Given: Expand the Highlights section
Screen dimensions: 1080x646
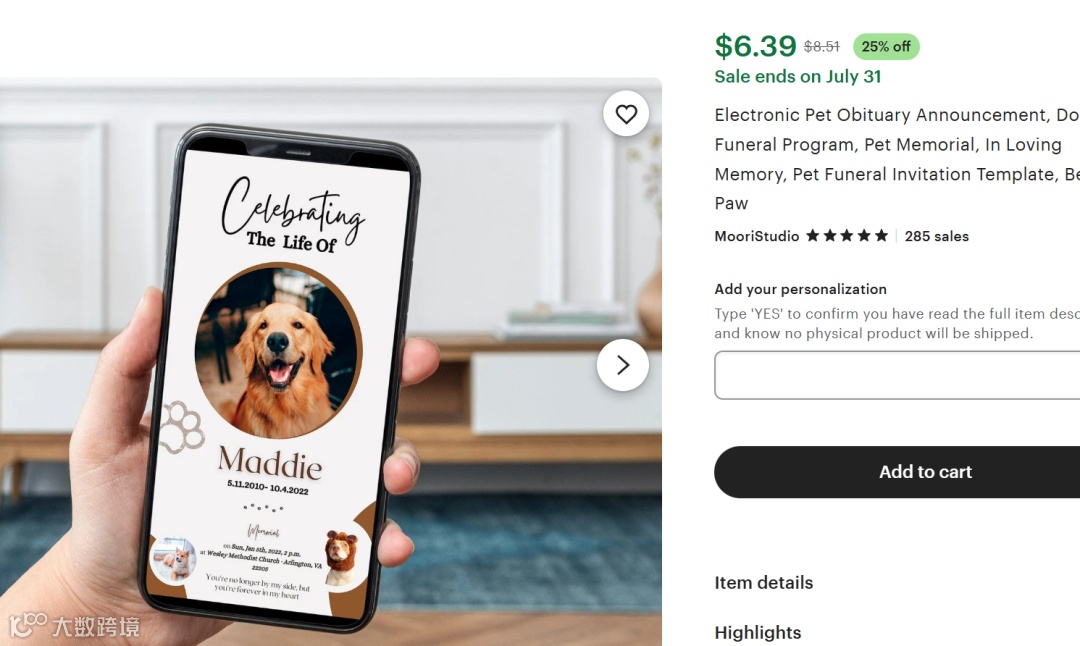Looking at the screenshot, I should 758,632.
